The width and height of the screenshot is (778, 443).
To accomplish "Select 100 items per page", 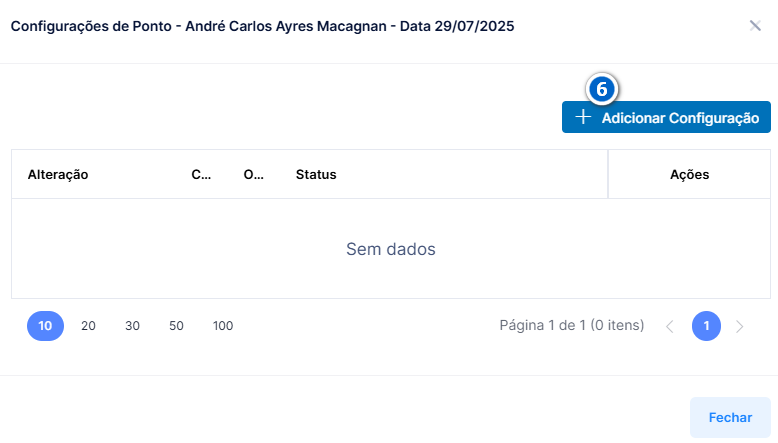I will pyautogui.click(x=223, y=326).
